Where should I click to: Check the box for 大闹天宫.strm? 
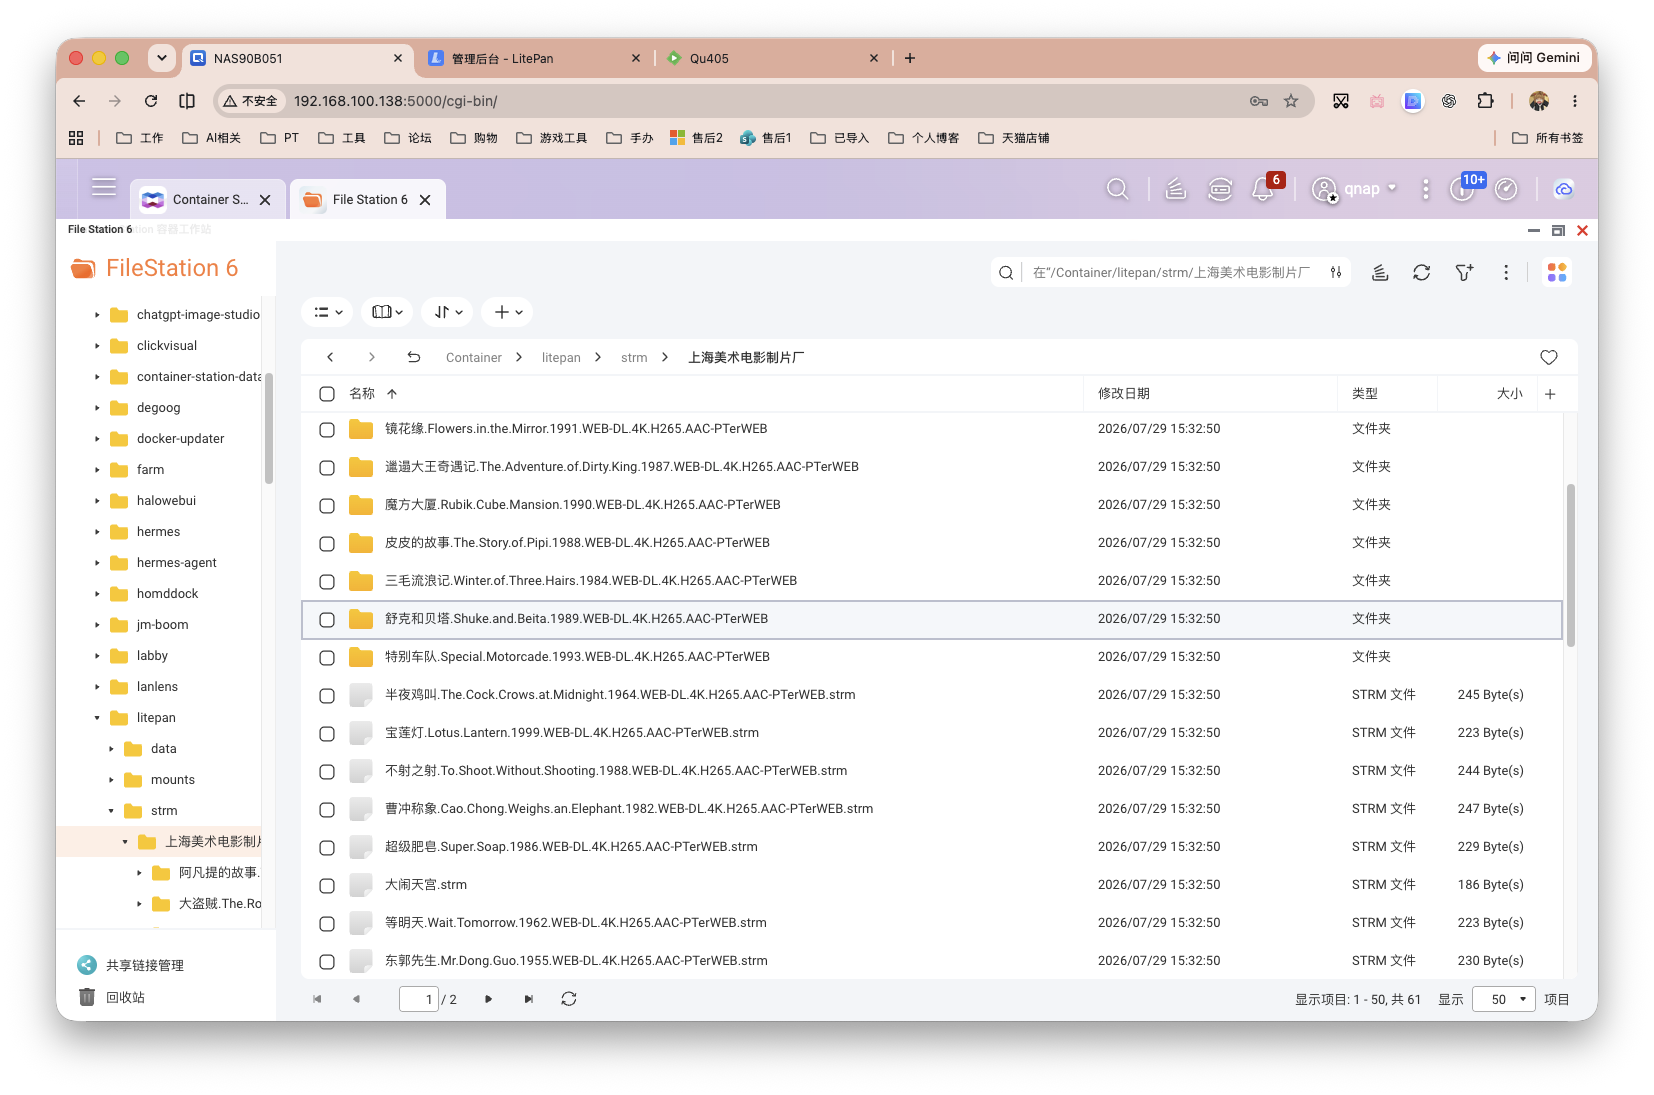tap(327, 885)
